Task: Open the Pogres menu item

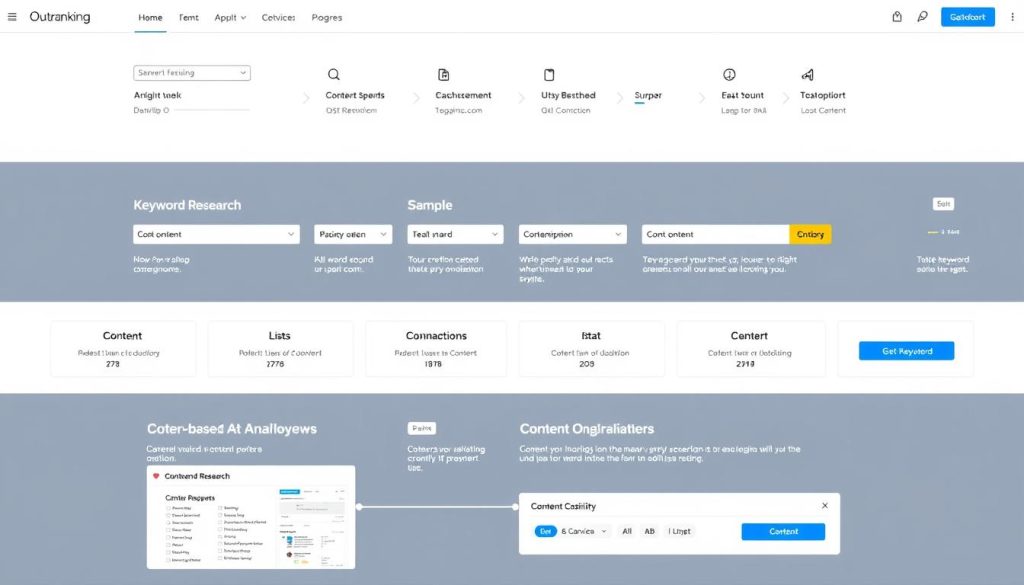Action: point(326,17)
